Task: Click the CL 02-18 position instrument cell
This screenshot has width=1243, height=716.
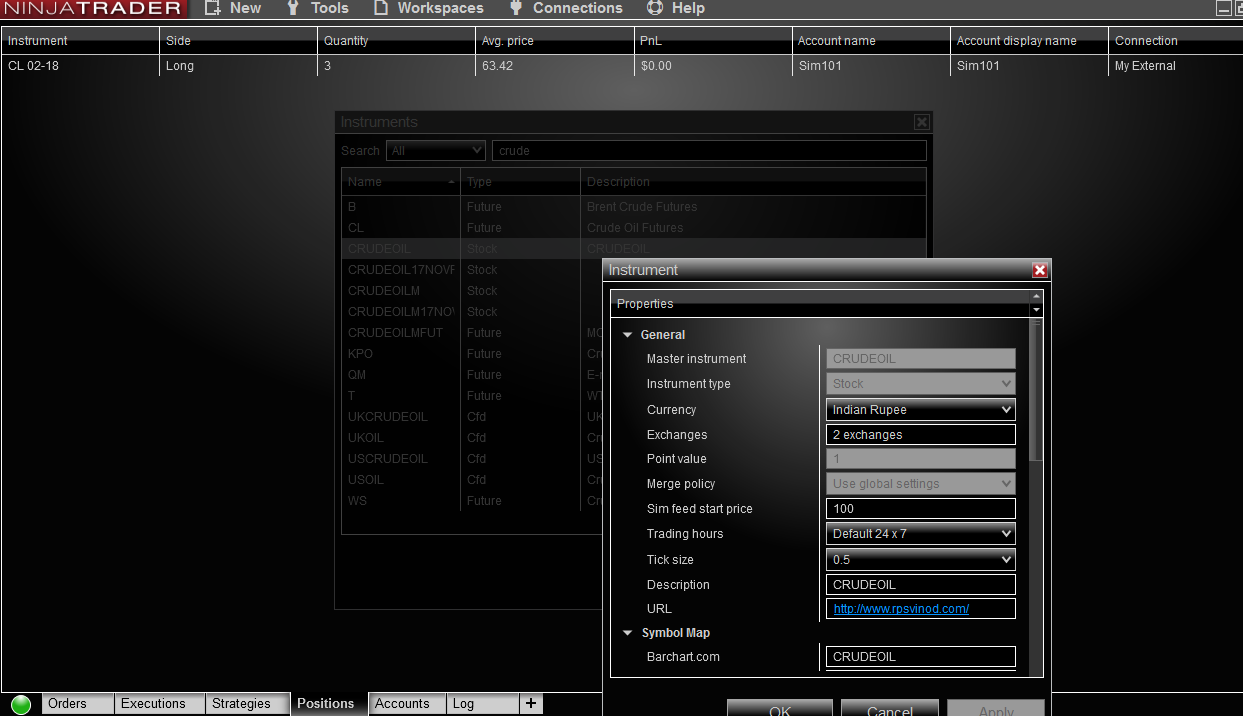Action: coord(80,66)
